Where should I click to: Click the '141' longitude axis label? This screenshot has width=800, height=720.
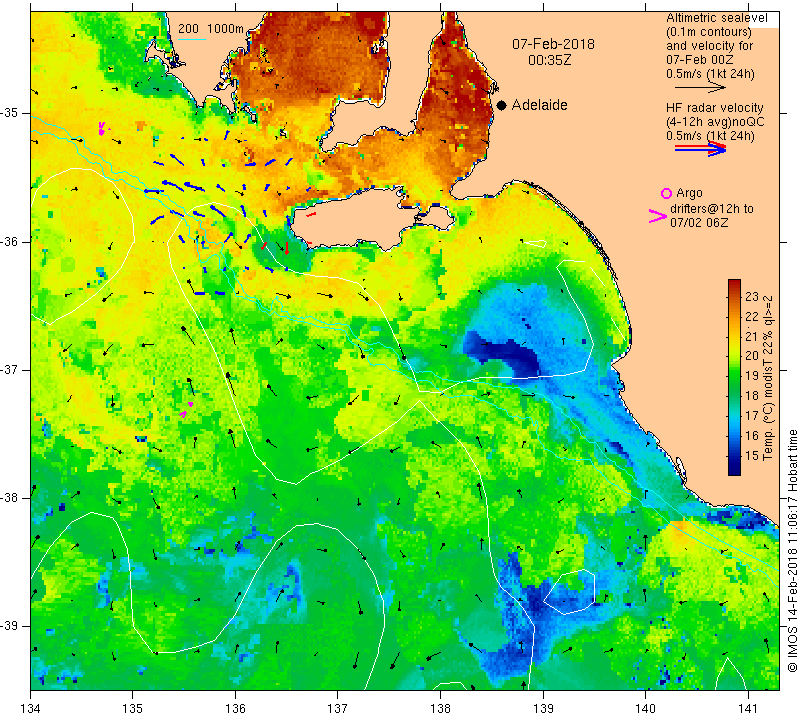tap(748, 708)
